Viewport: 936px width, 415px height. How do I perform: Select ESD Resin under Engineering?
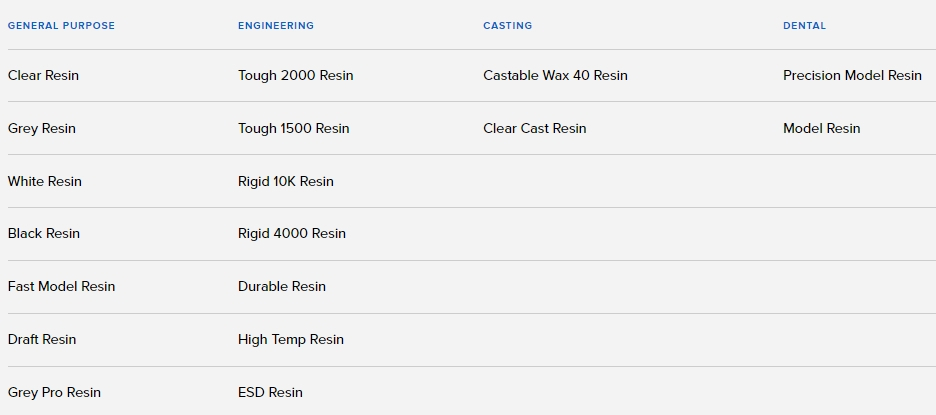pos(270,392)
